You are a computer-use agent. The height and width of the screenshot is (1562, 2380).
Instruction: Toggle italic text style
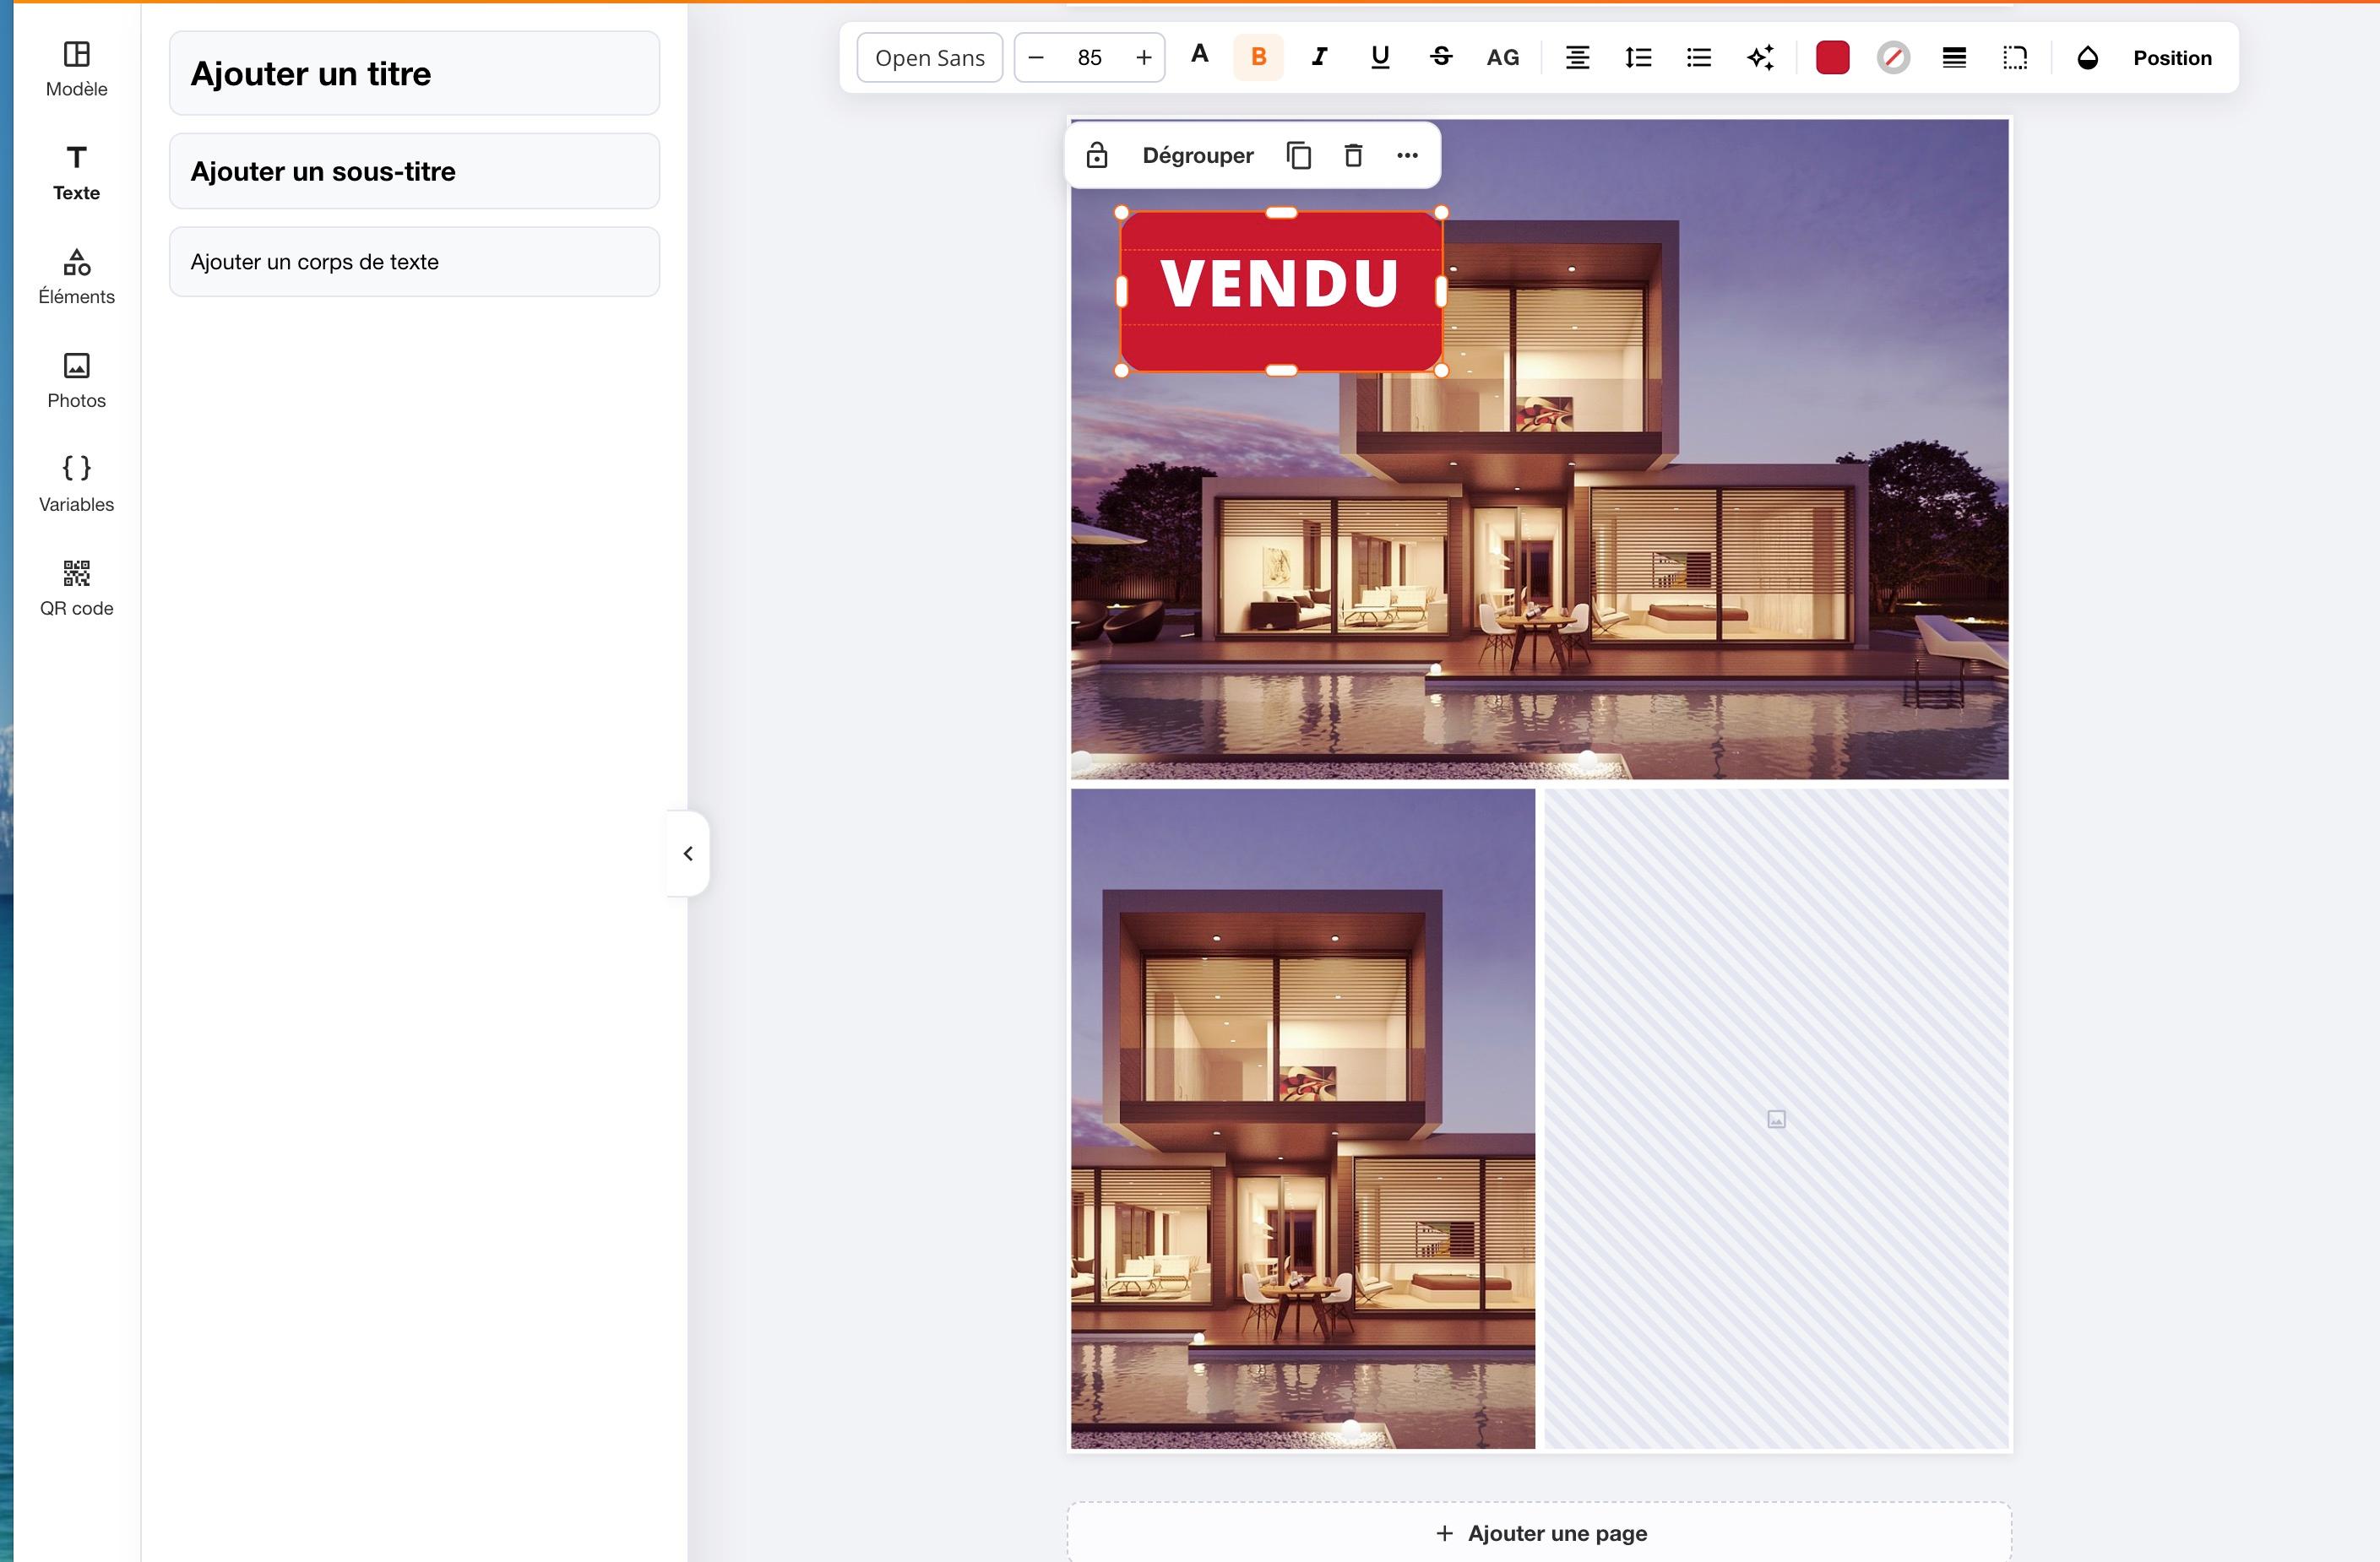[x=1320, y=57]
